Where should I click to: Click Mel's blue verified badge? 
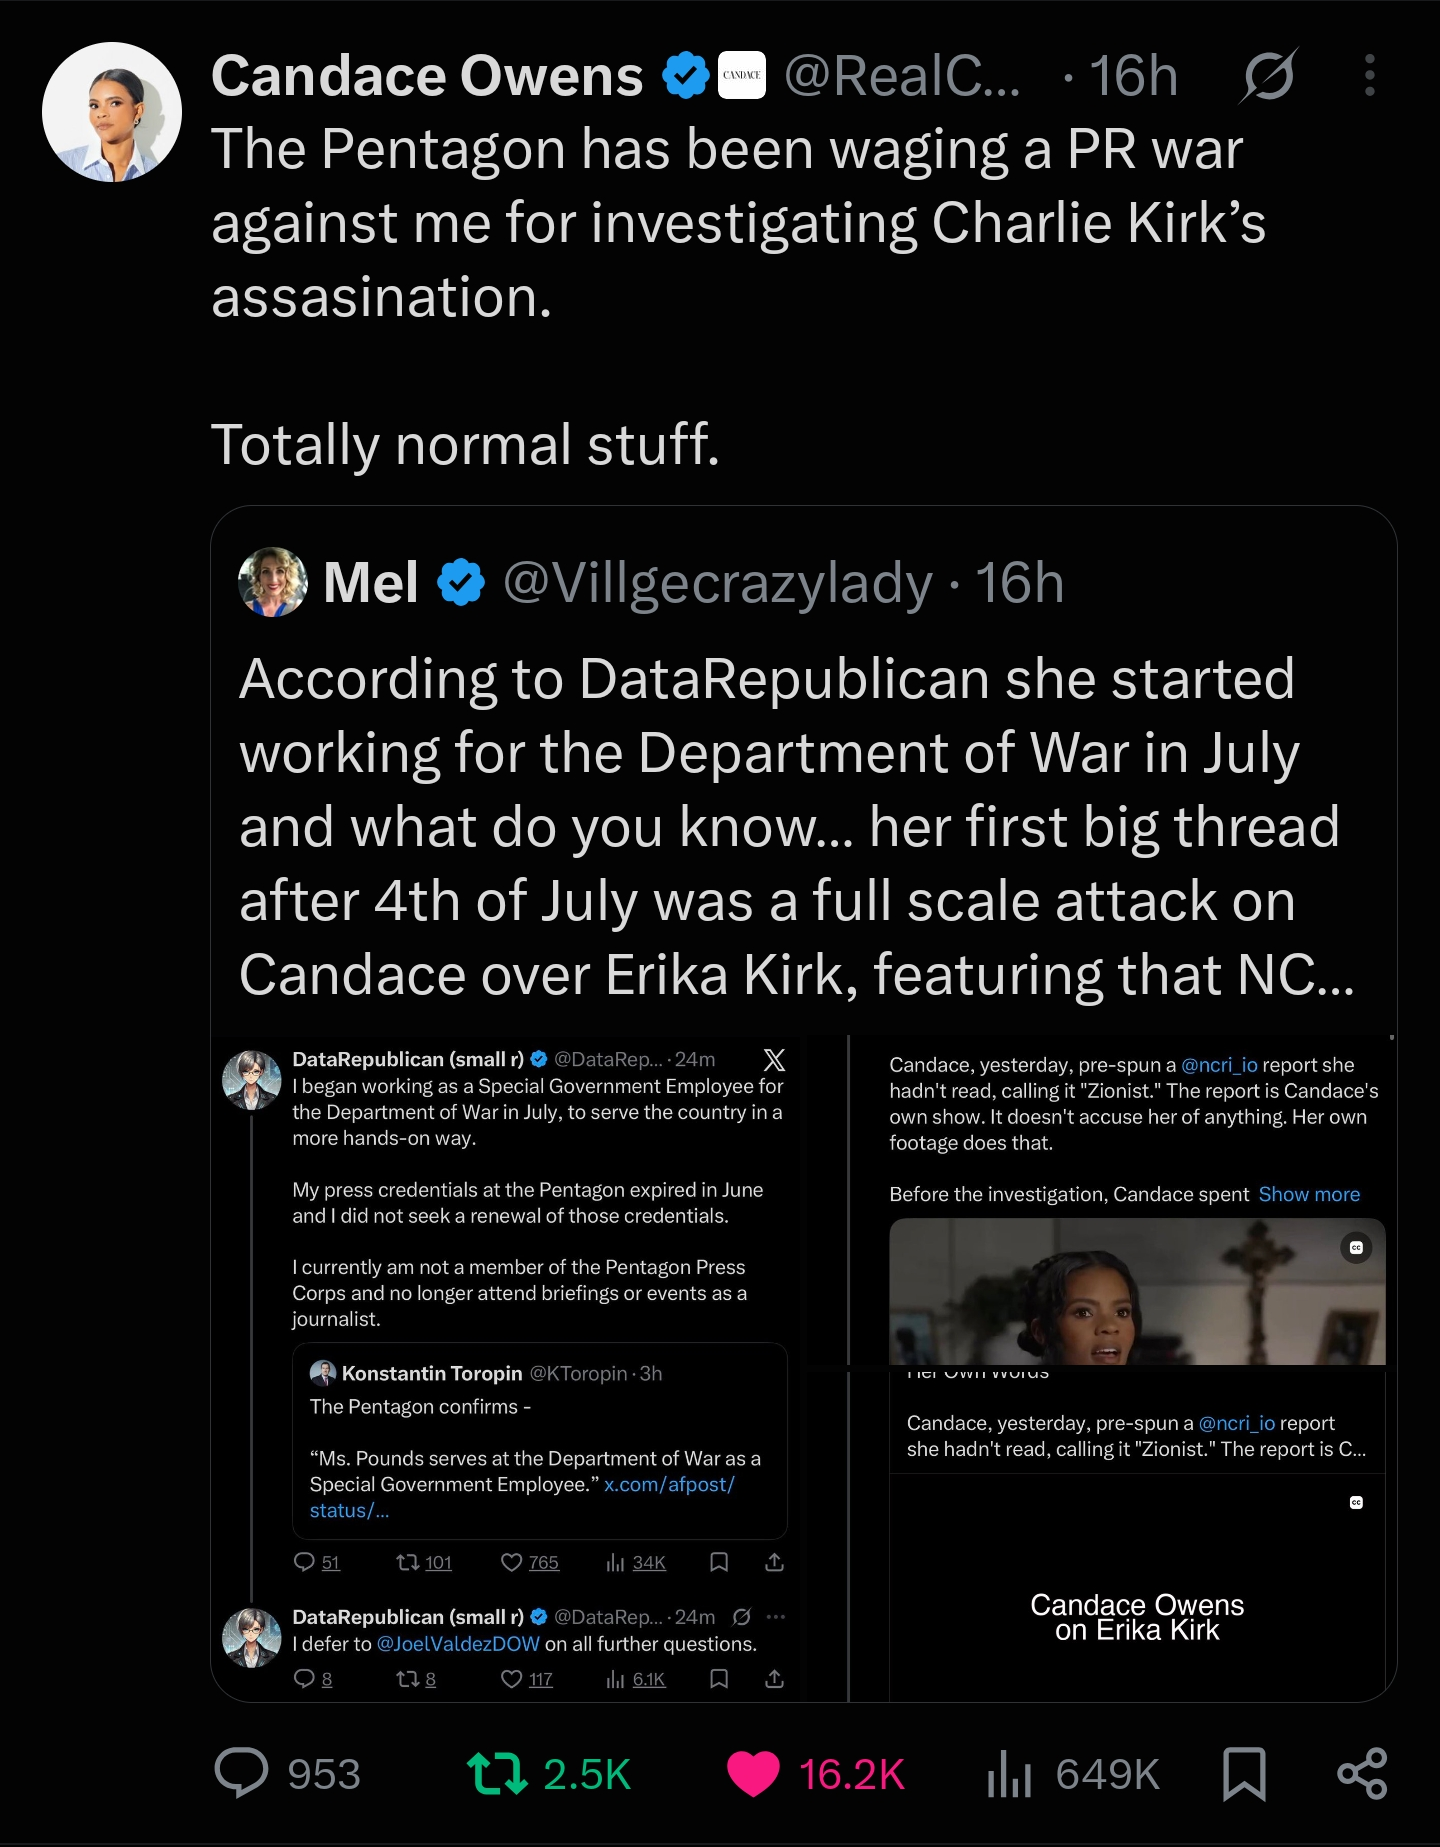click(461, 582)
